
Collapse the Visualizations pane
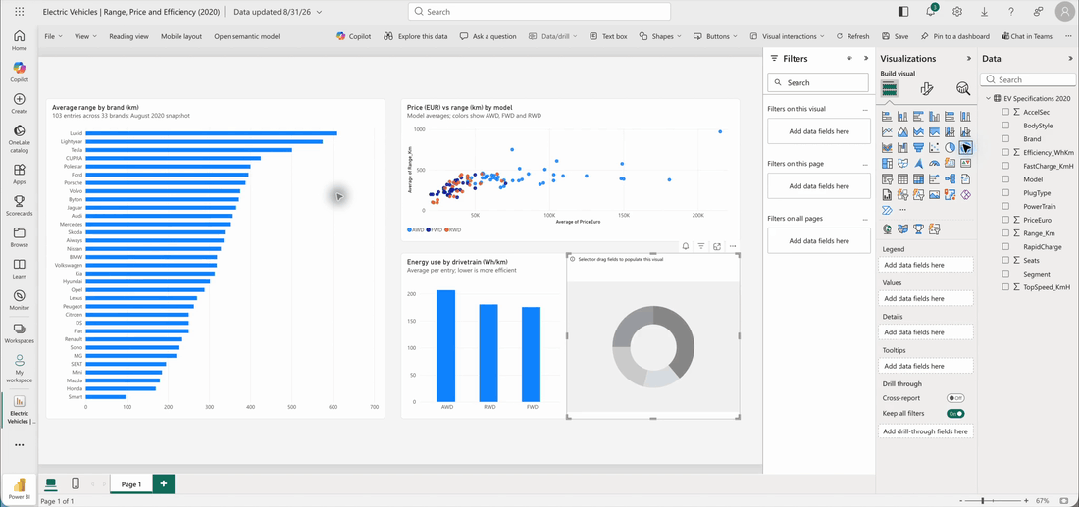pos(969,59)
